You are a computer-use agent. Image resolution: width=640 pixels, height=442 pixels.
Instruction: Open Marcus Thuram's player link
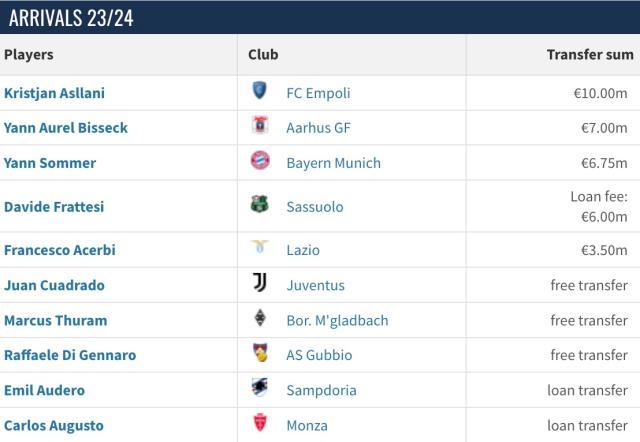(56, 321)
